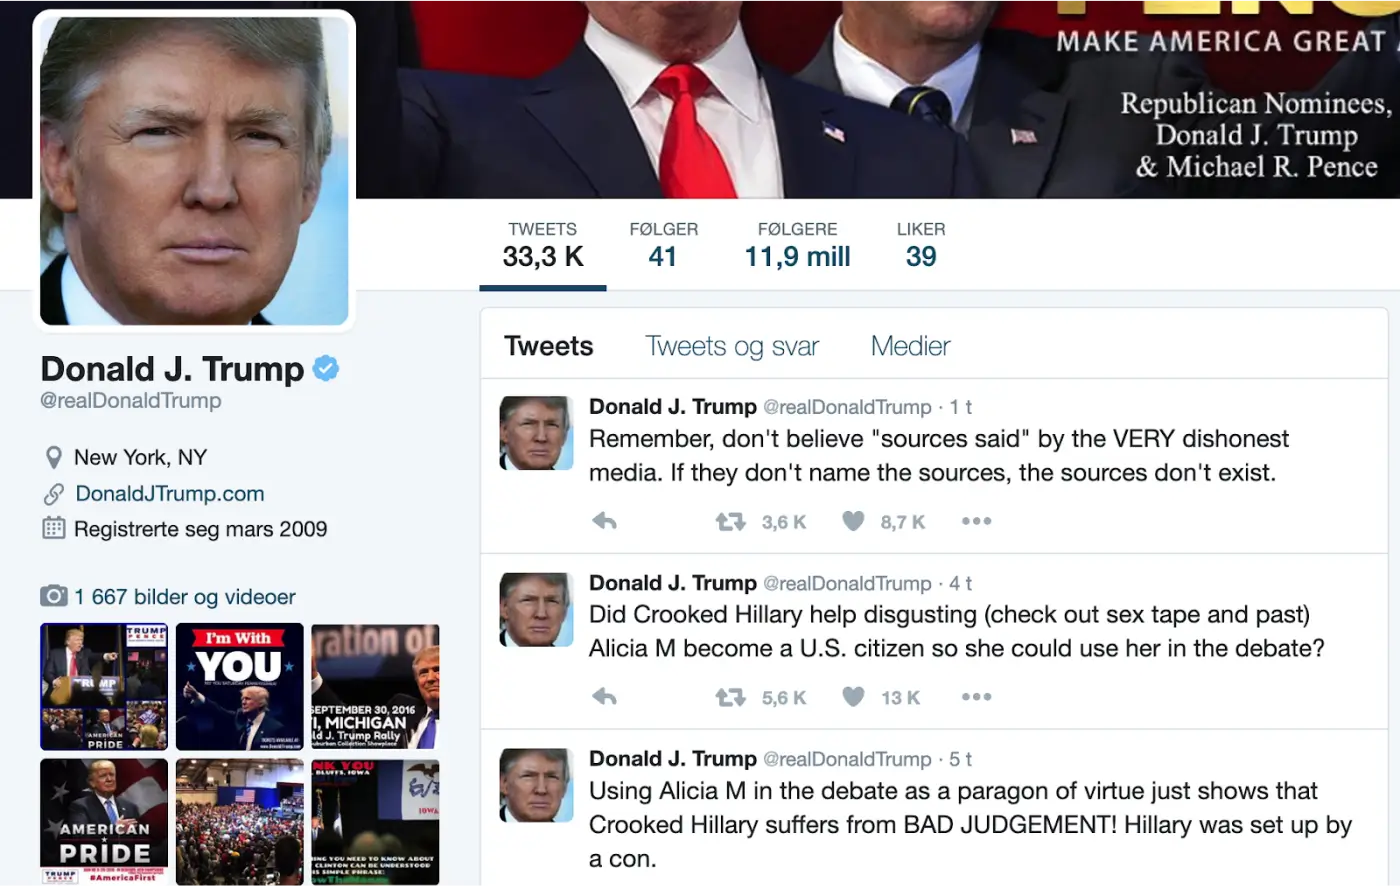View the FØLGERE 11,9 mill followers list
Image resolution: width=1400 pixels, height=886 pixels.
click(797, 245)
